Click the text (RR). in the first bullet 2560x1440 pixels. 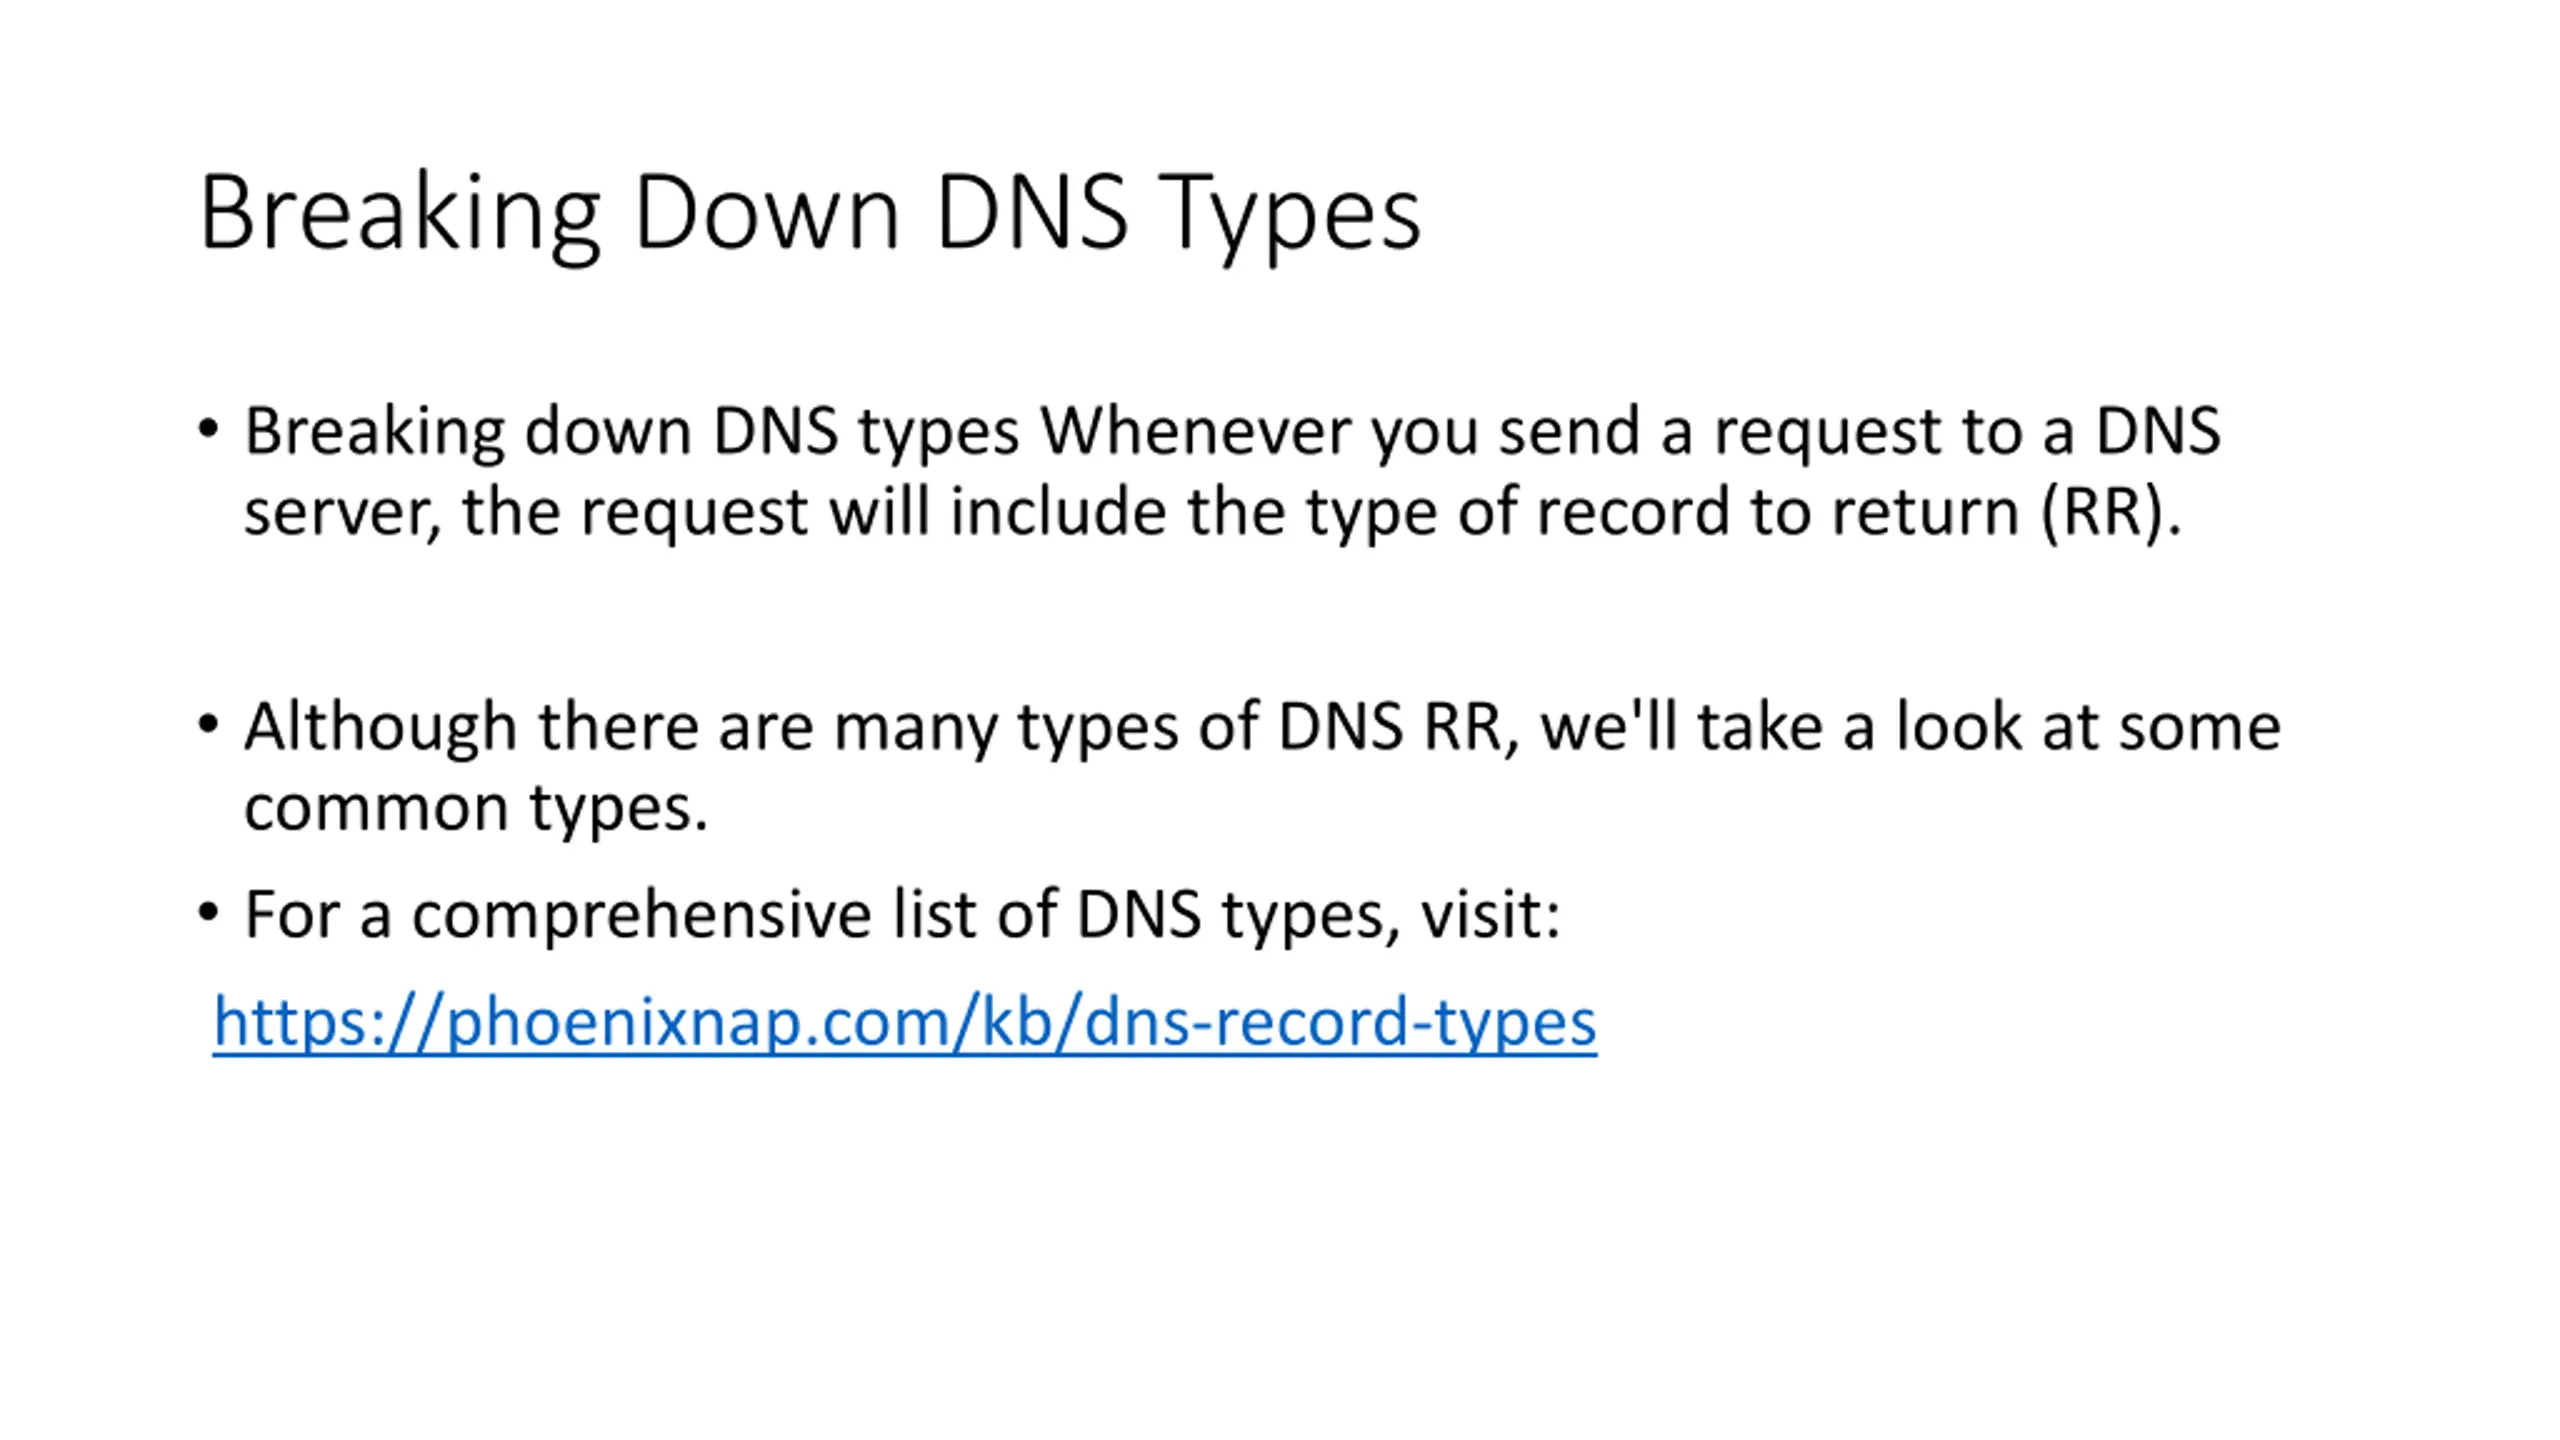[x=2111, y=513]
